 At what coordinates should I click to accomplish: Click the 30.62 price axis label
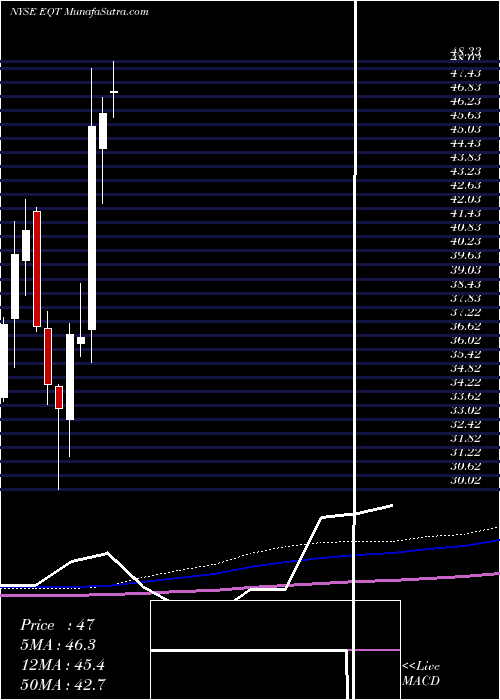464,466
